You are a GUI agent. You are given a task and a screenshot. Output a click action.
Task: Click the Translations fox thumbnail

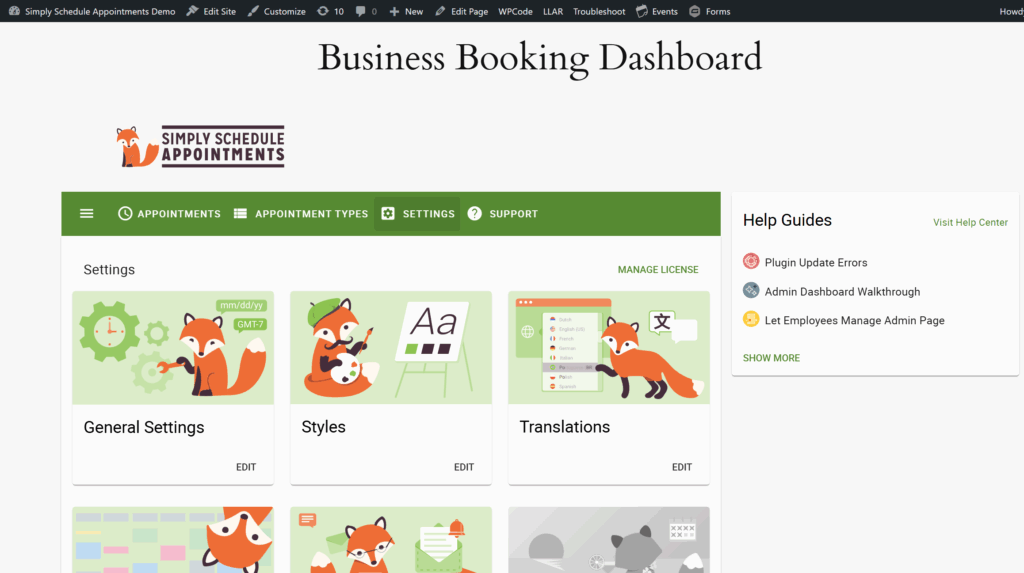(609, 348)
